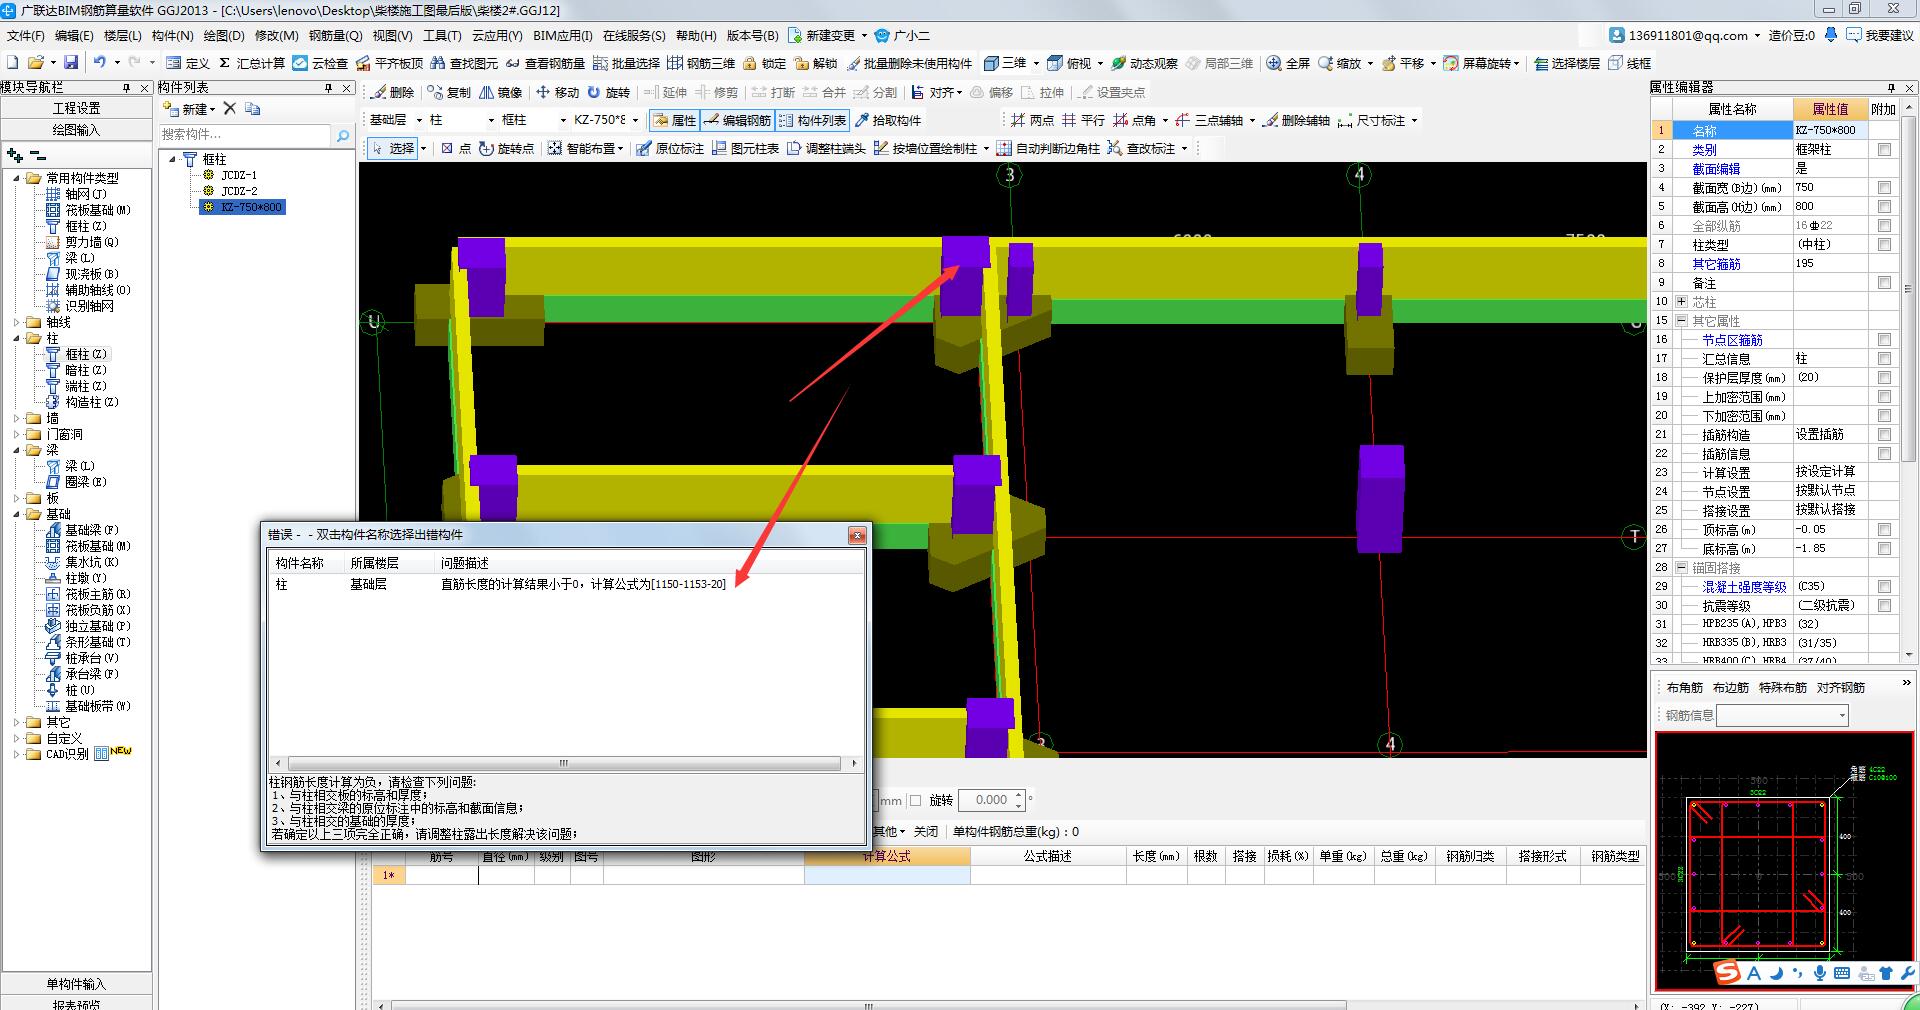Open 查找图元 find element
This screenshot has width=1920, height=1010.
pos(464,63)
